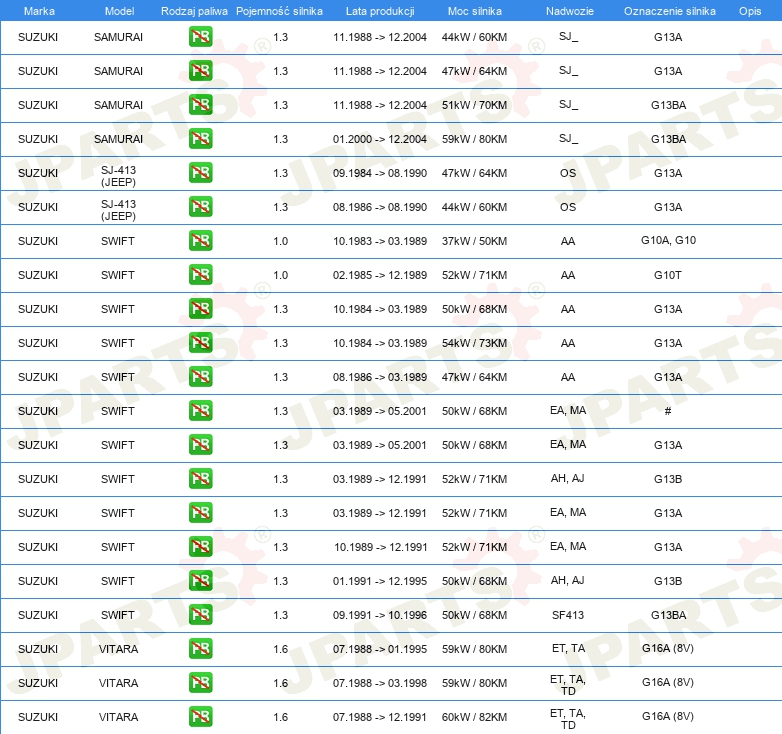Screen dimensions: 782x734
Task: Select the date range '09.1984 -> 08.1990'
Action: tap(380, 173)
